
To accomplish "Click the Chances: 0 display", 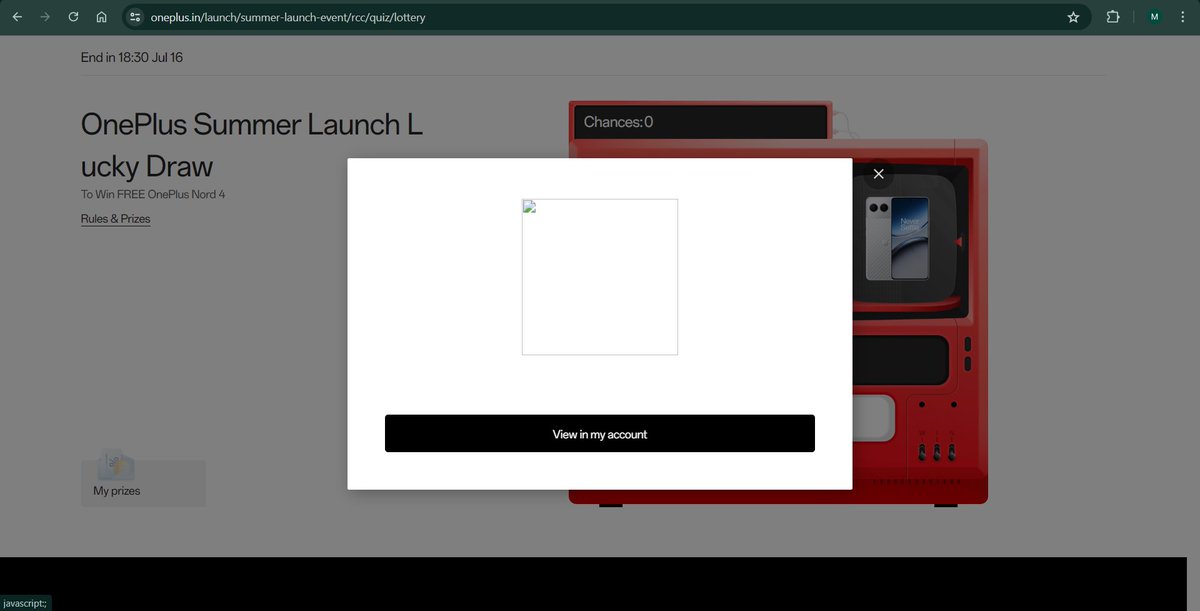I will coord(701,122).
